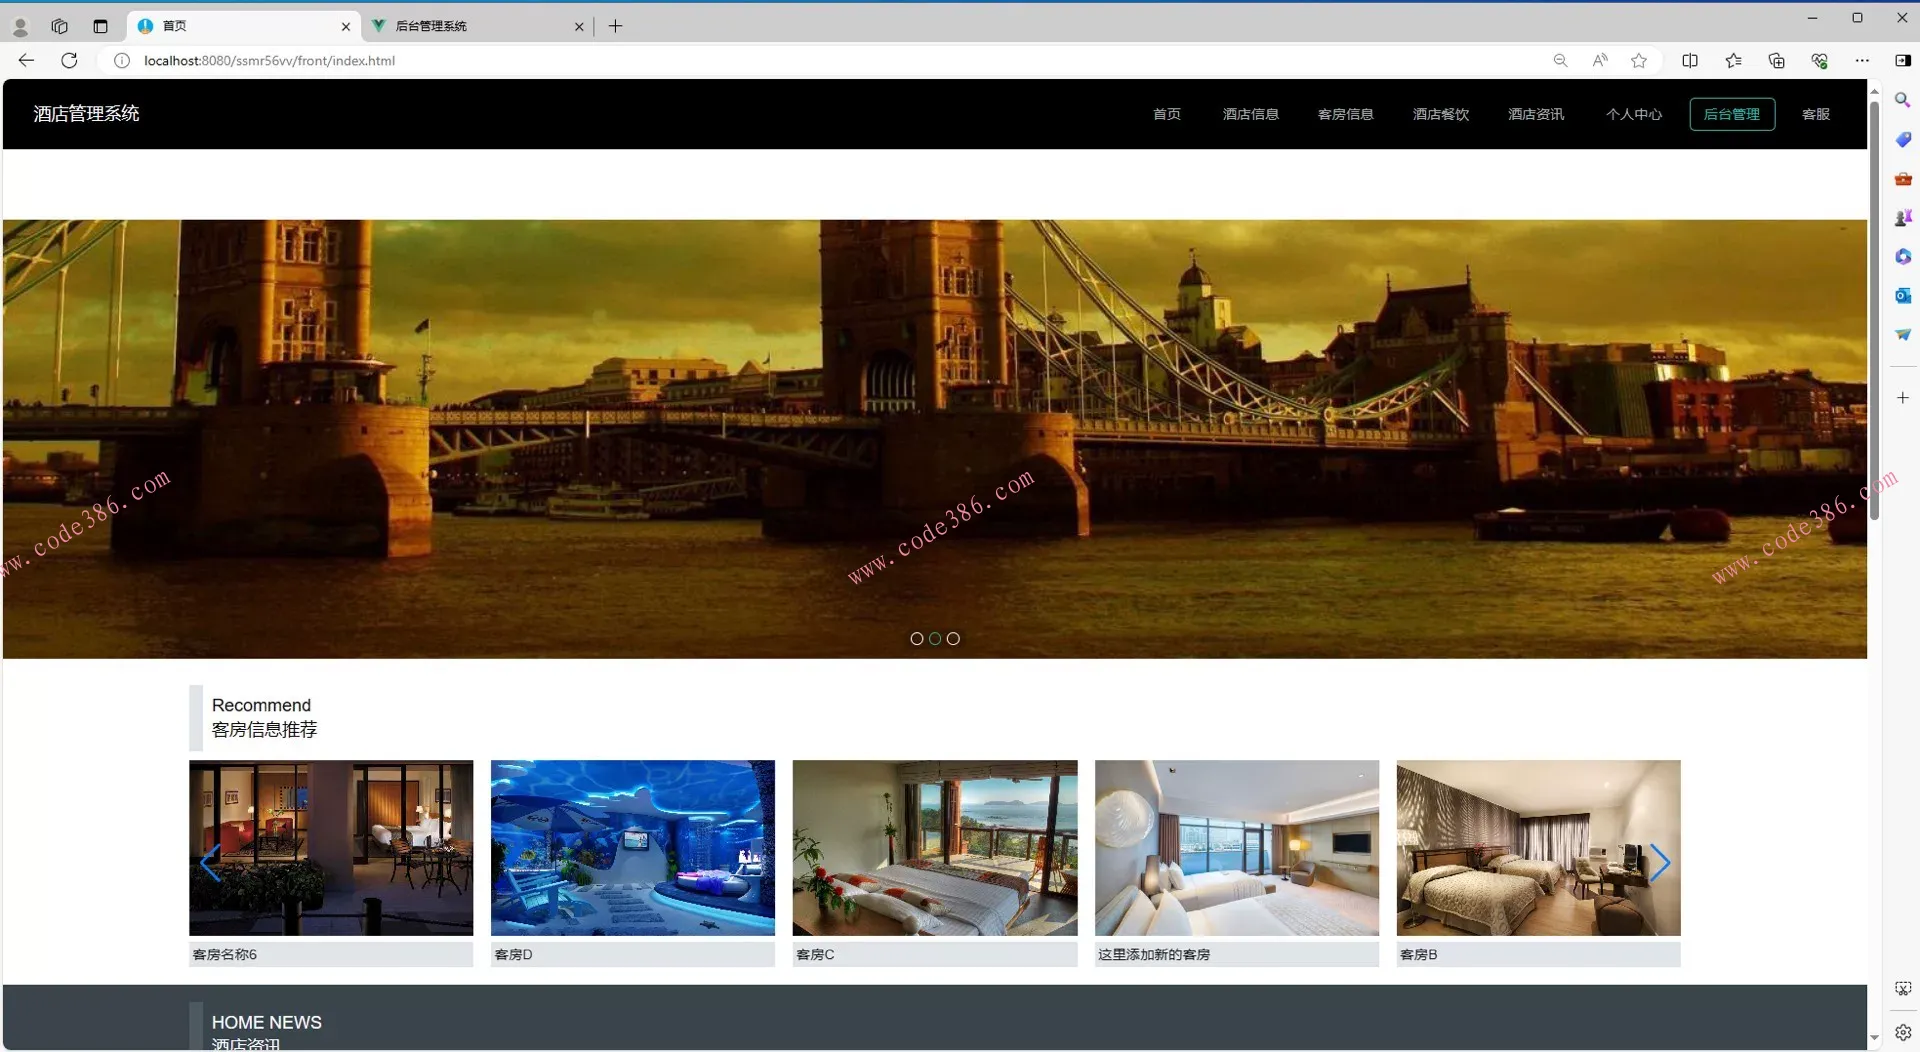Open Outlook icon in sidebar
The height and width of the screenshot is (1052, 1920).
(1902, 295)
